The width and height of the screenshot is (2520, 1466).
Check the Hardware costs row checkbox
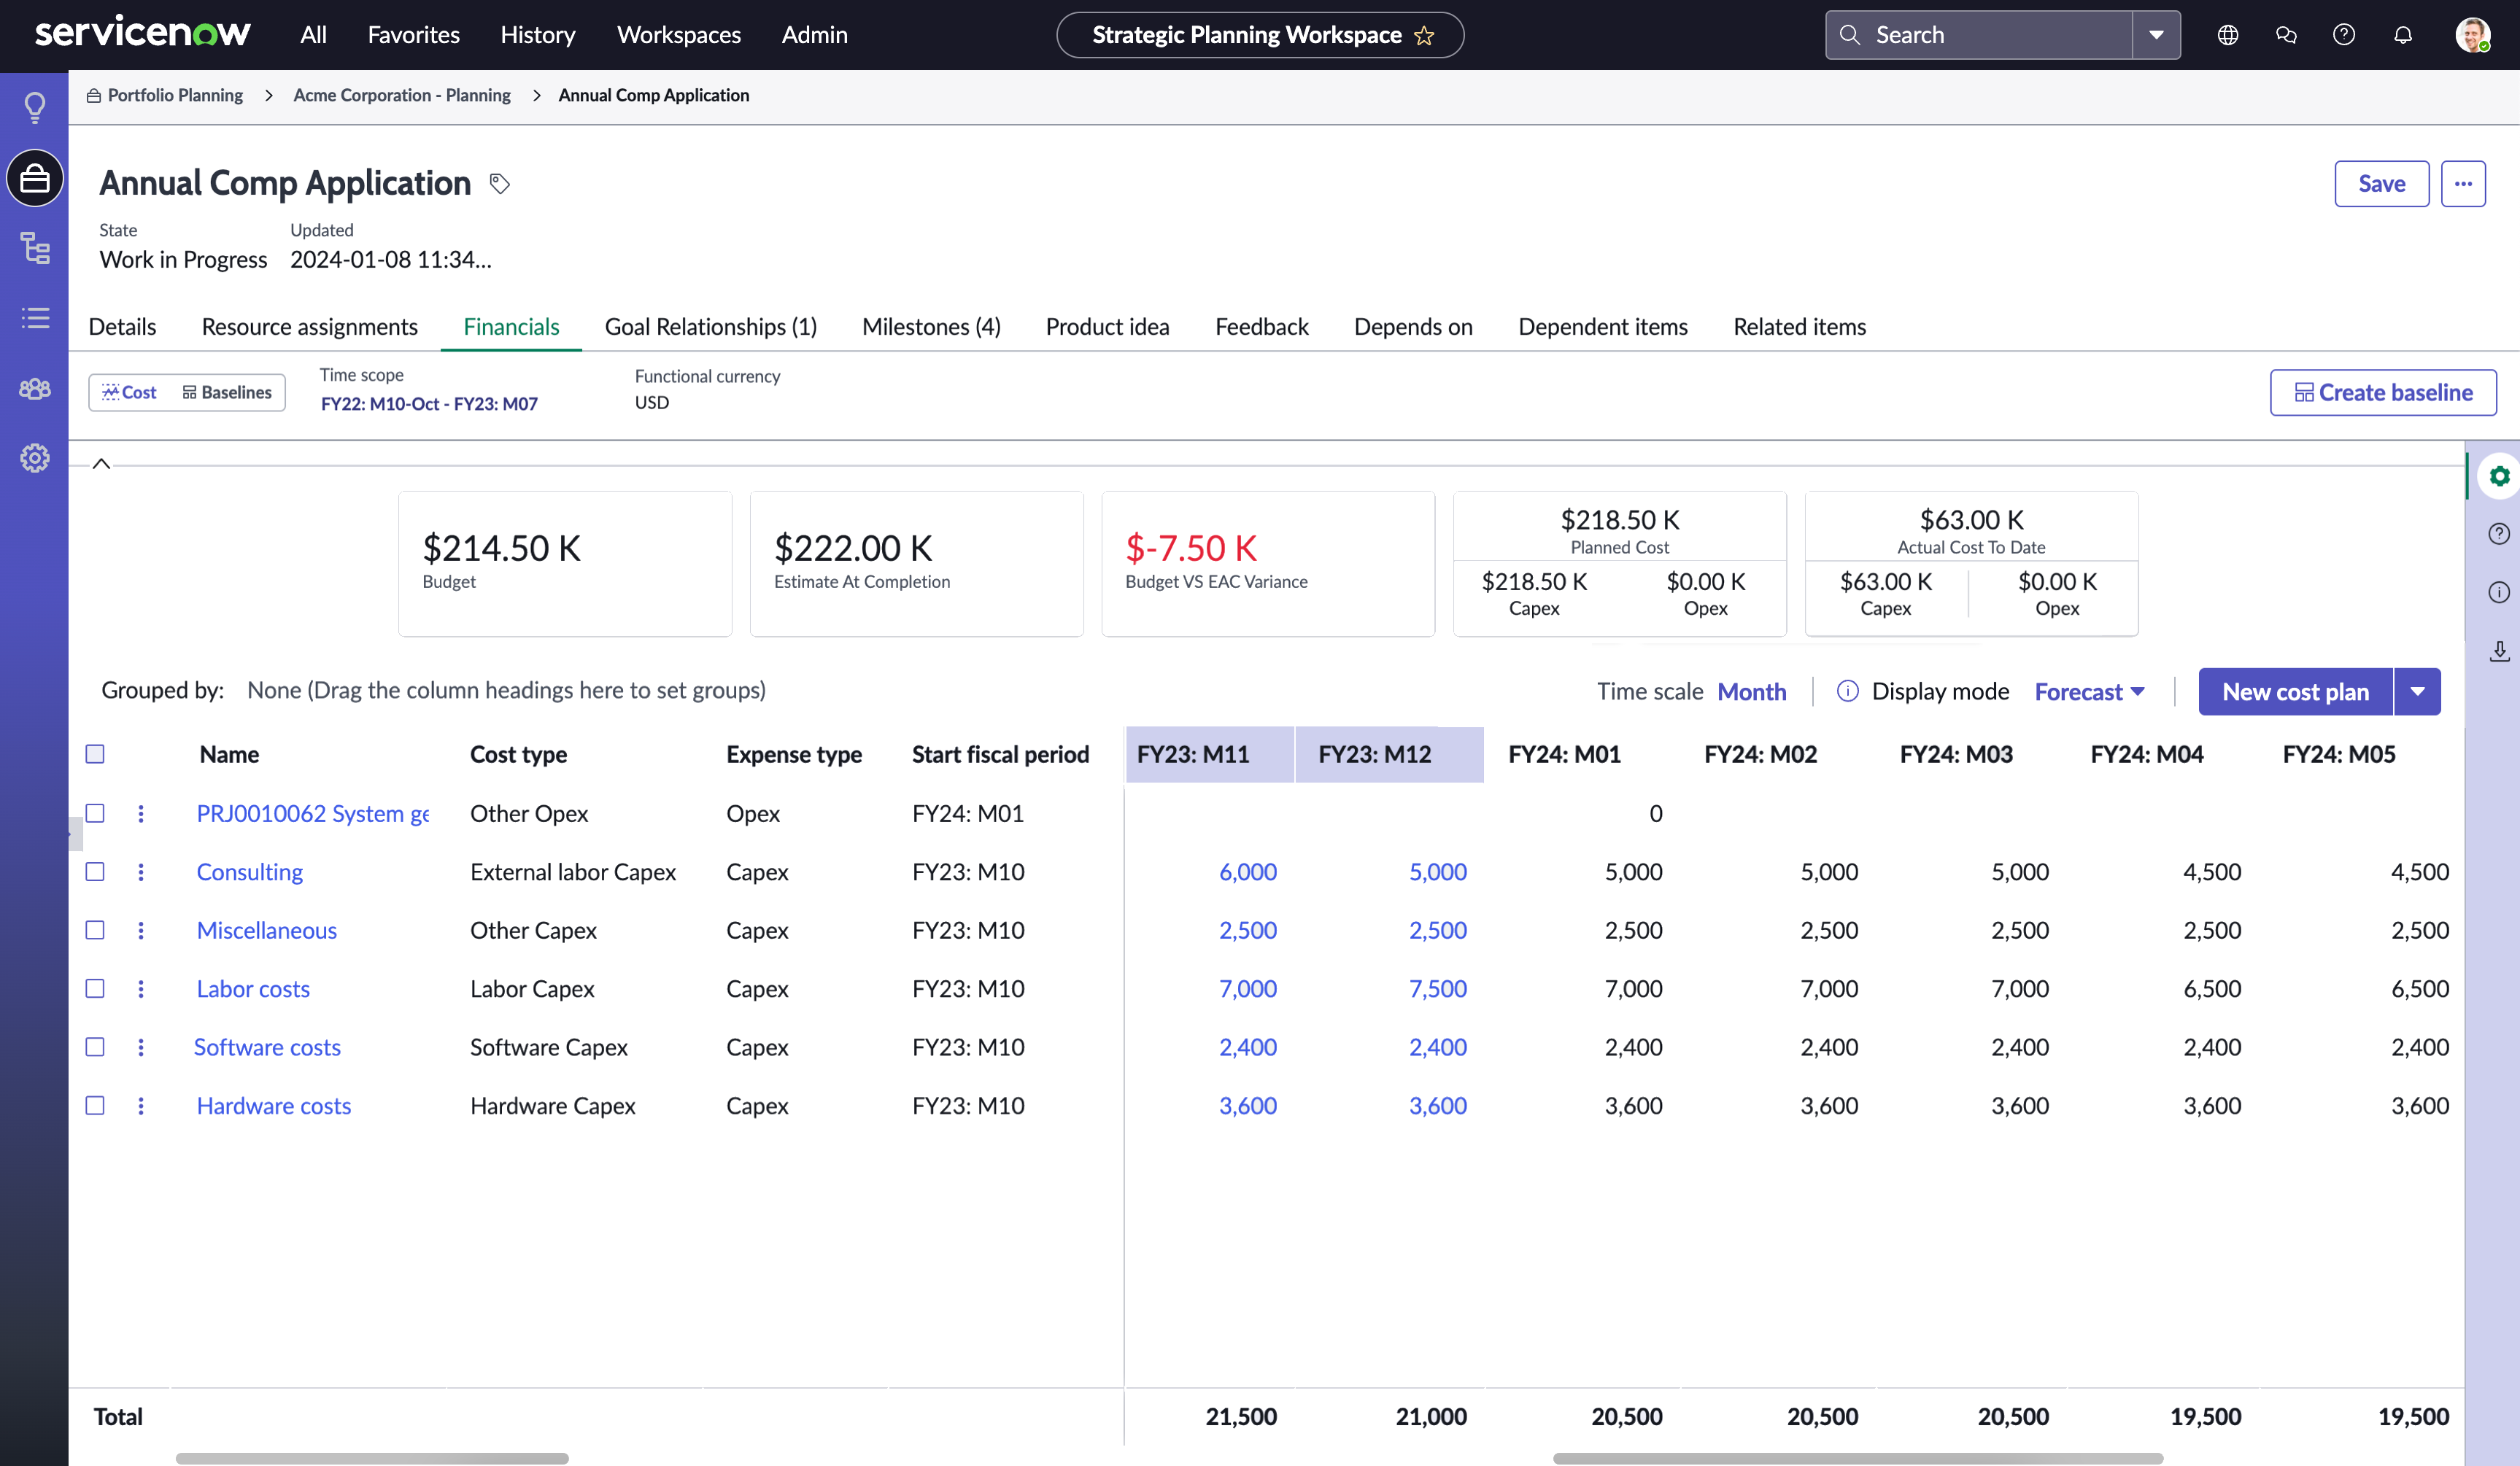click(95, 1106)
